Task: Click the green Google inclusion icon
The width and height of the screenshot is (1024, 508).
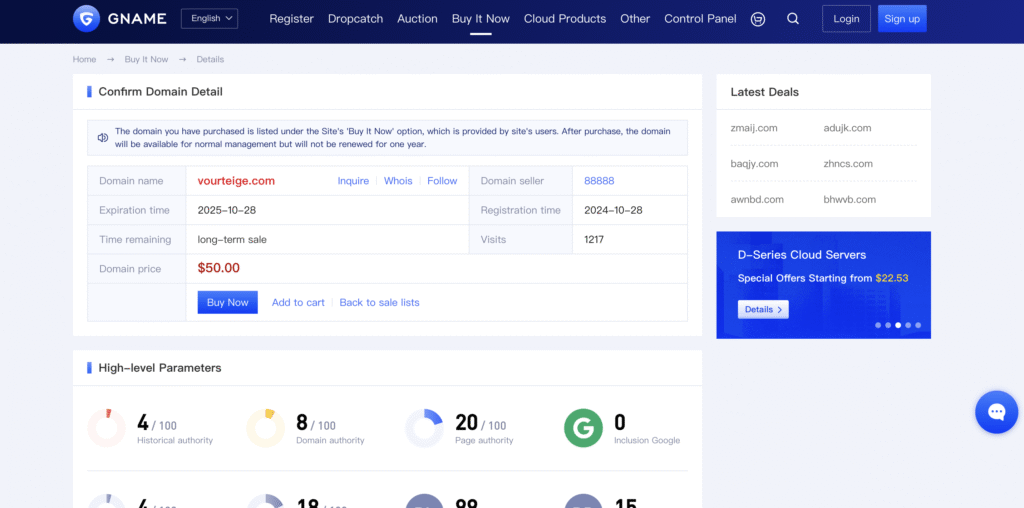Action: 583,428
